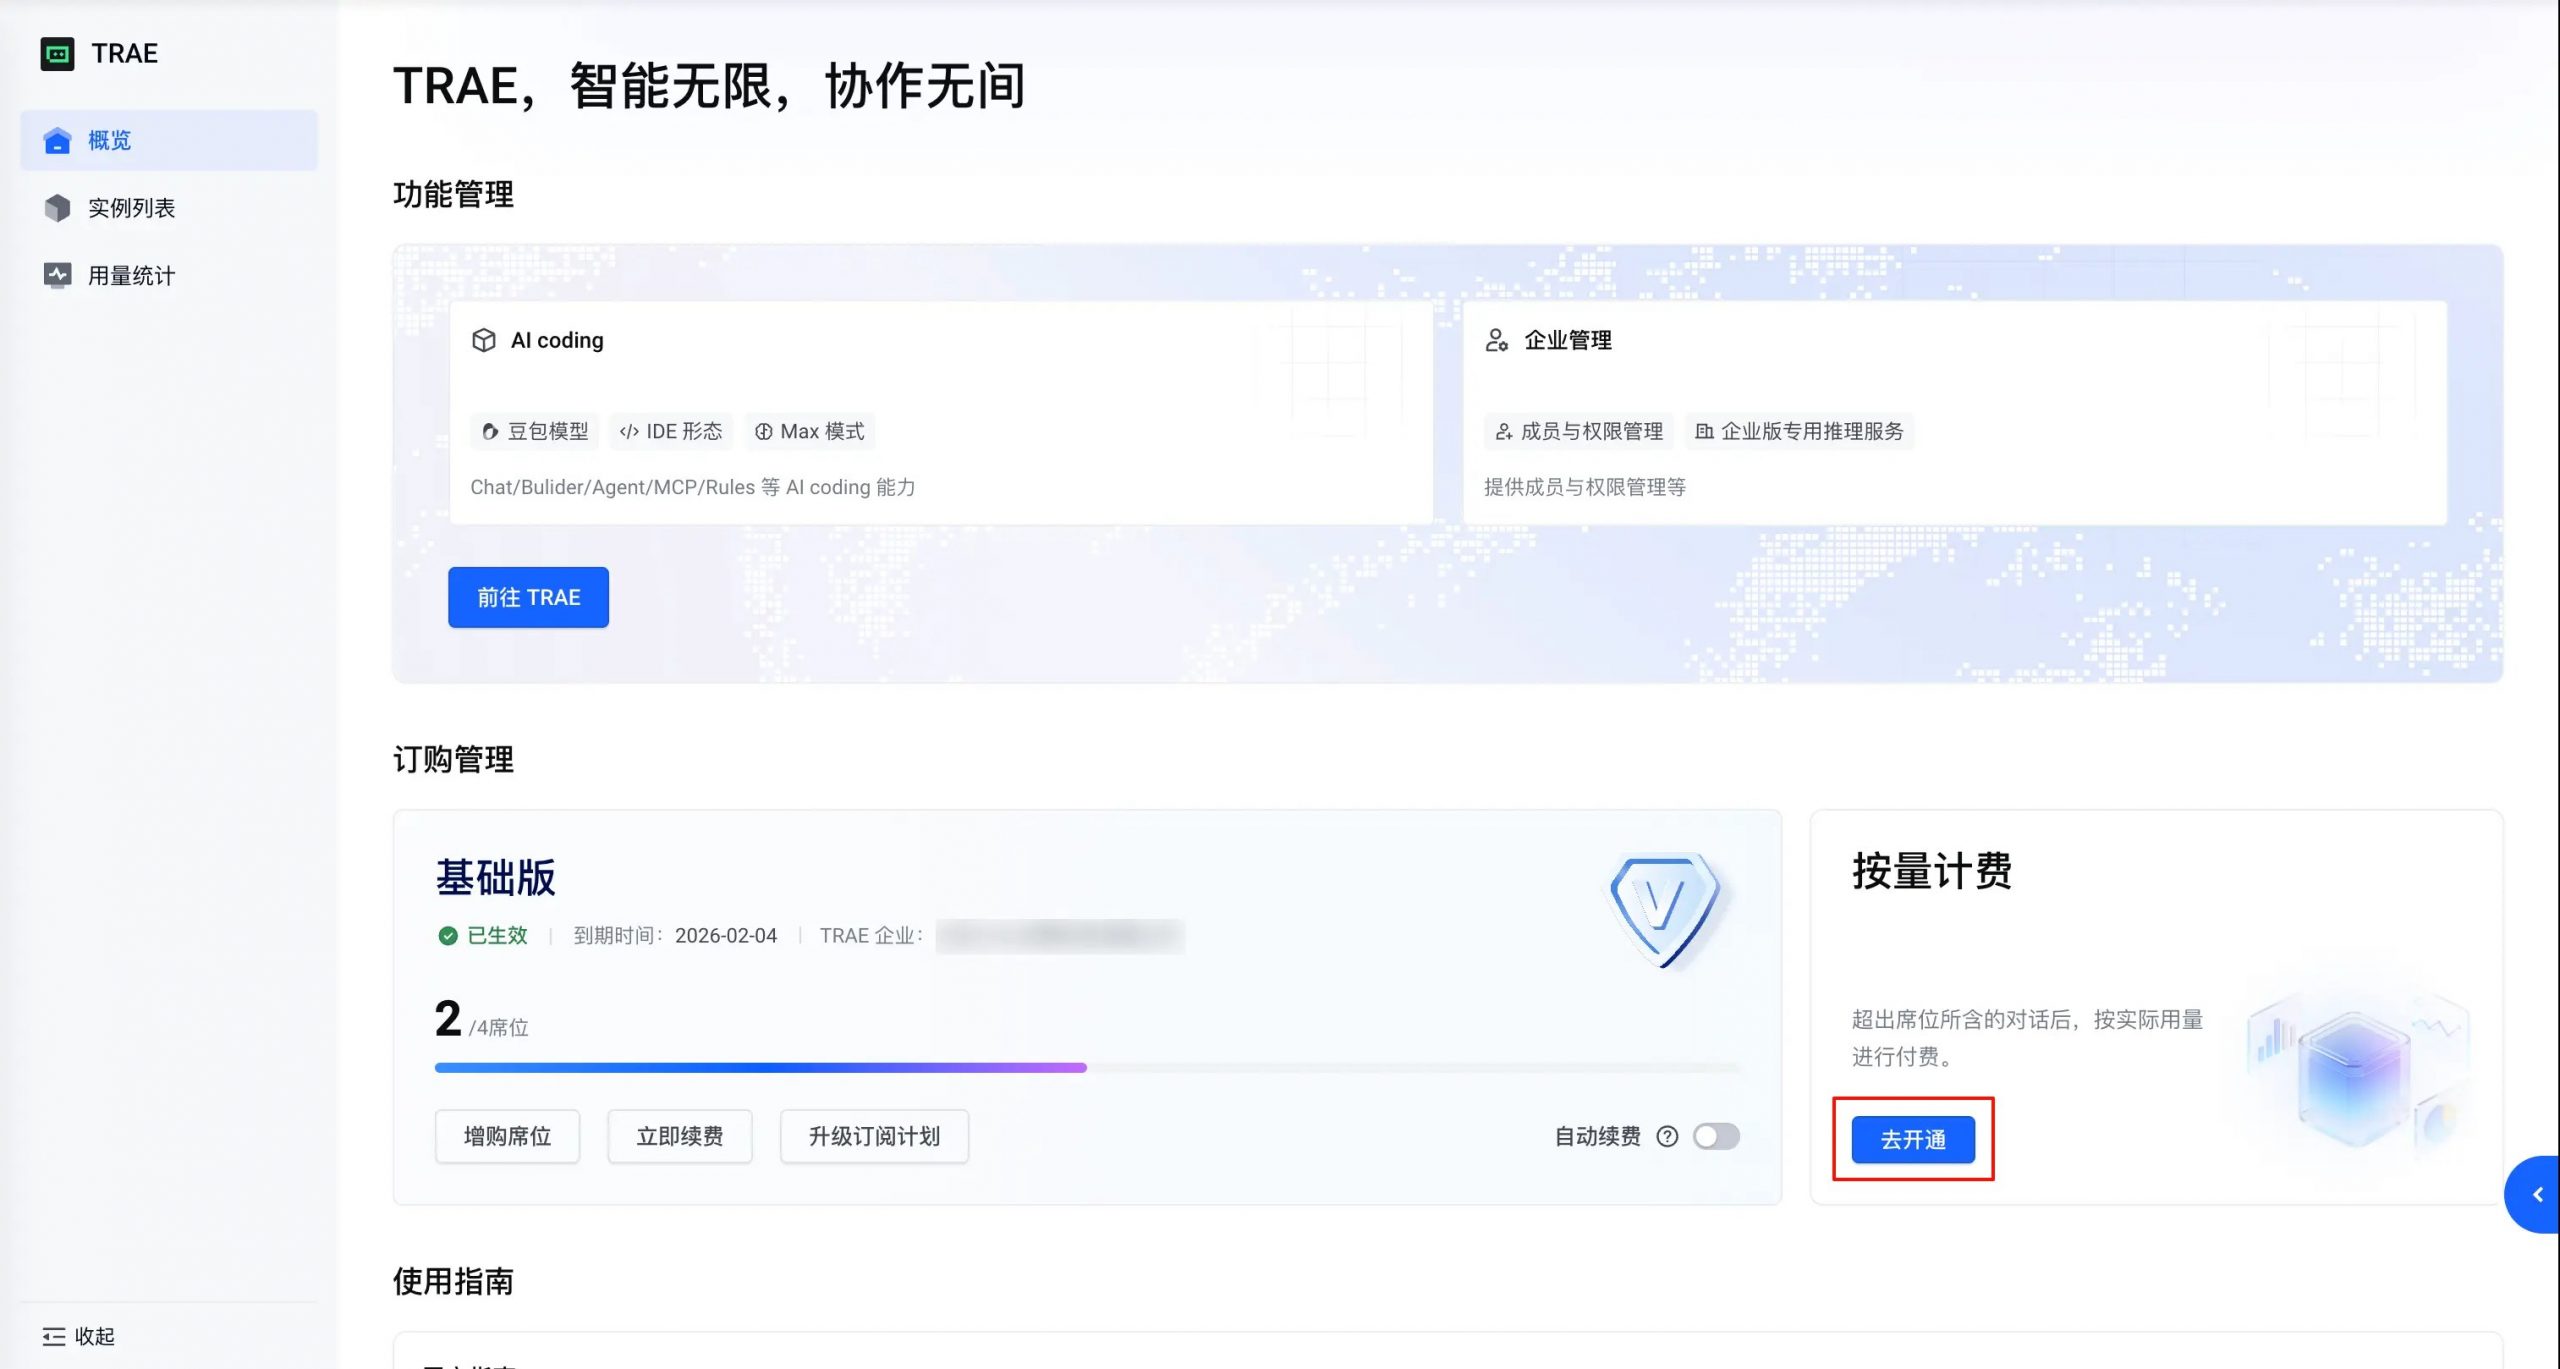
Task: Select the 豆包模型 tag
Action: pos(535,431)
